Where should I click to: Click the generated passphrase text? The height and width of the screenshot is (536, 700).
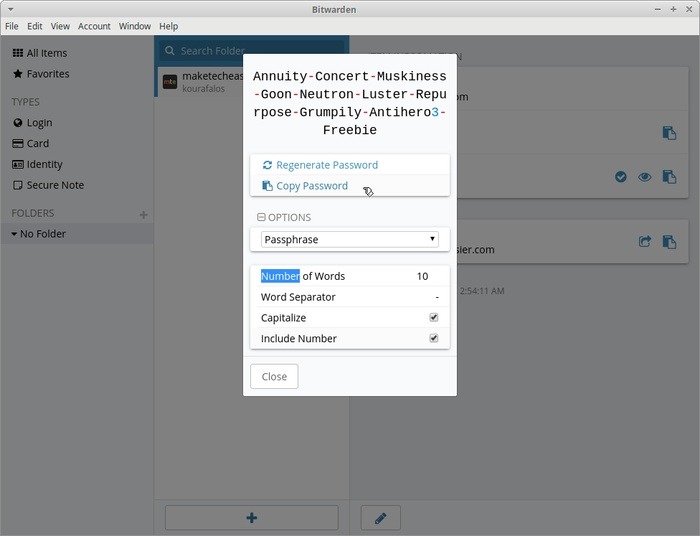pos(350,103)
